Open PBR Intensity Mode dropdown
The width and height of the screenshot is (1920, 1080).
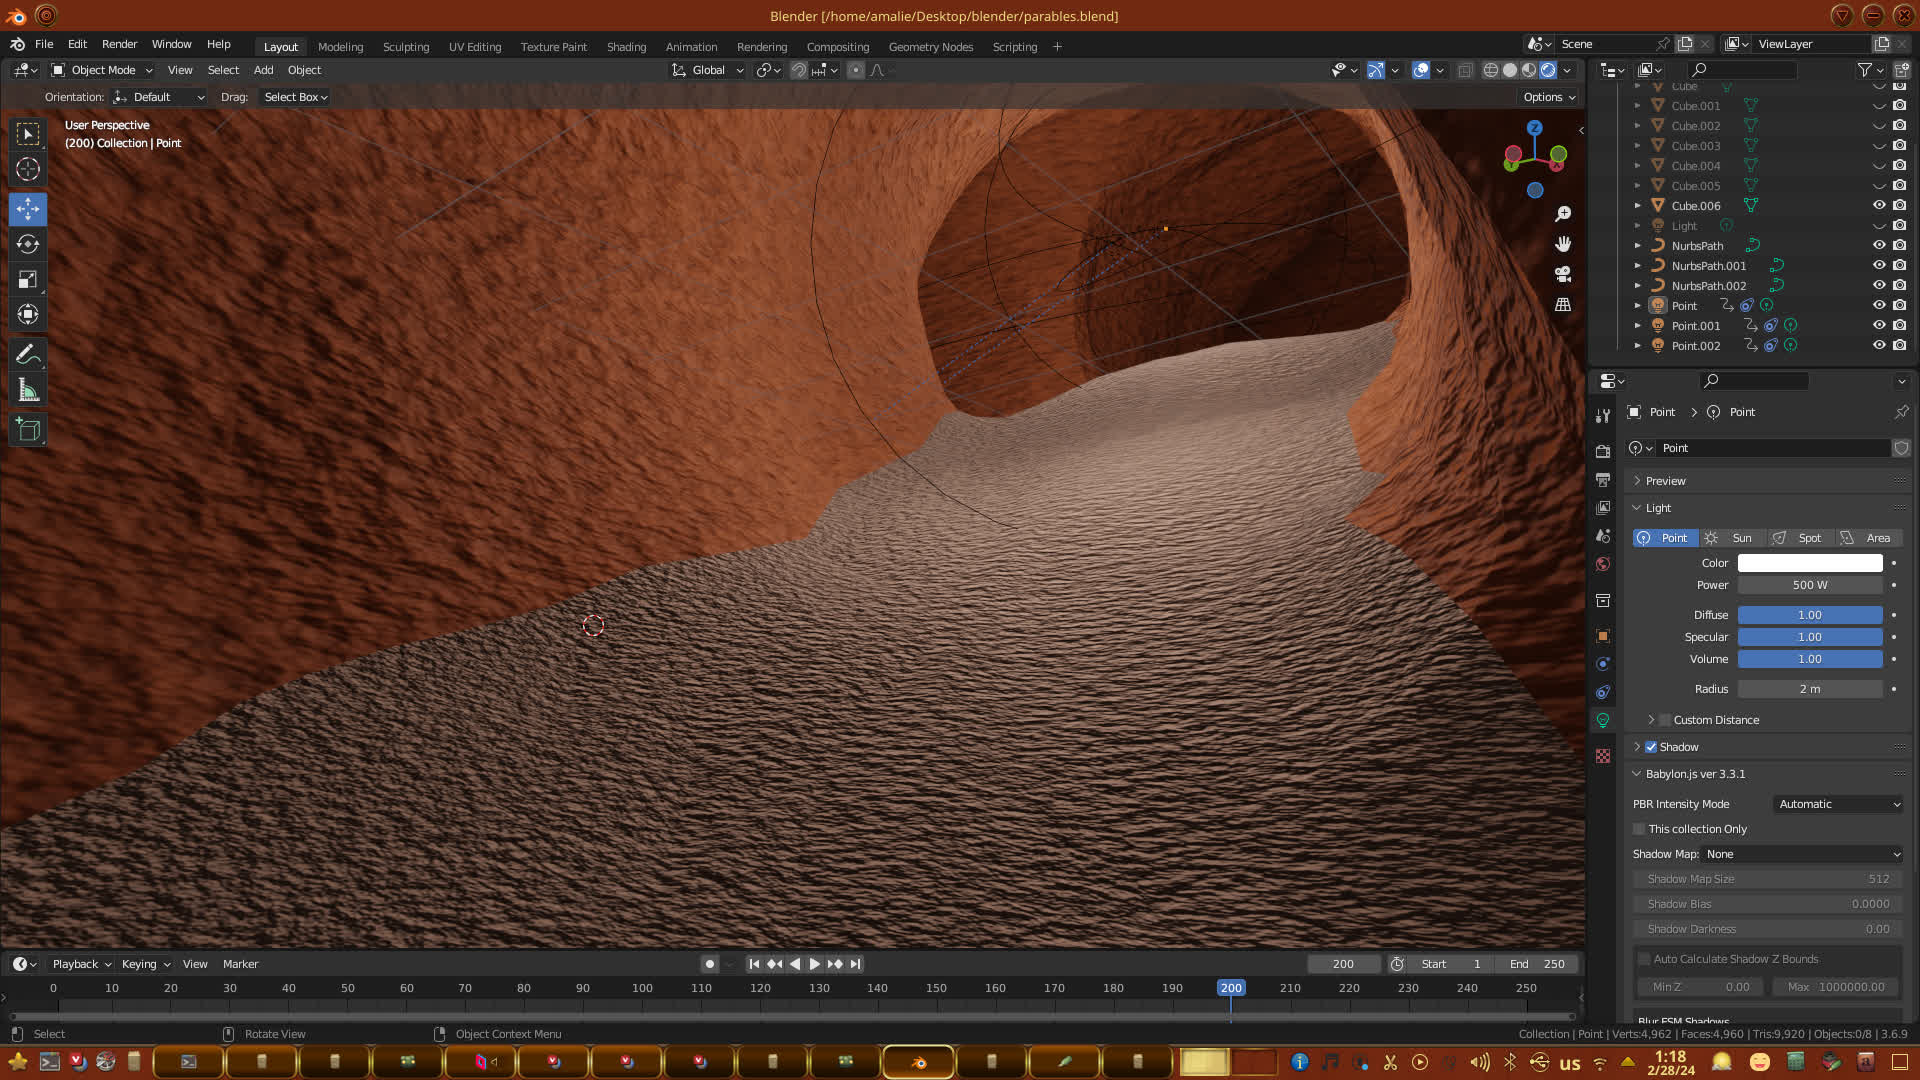click(x=1838, y=804)
